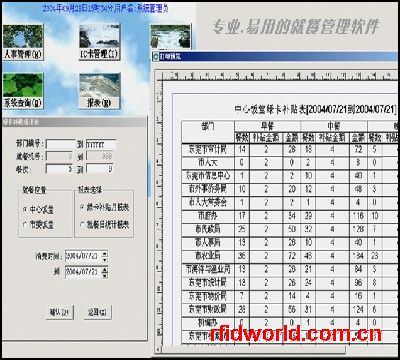The width and height of the screenshot is (400, 360).
Task: Click the waterfall image icon in top row
Action: point(170,37)
